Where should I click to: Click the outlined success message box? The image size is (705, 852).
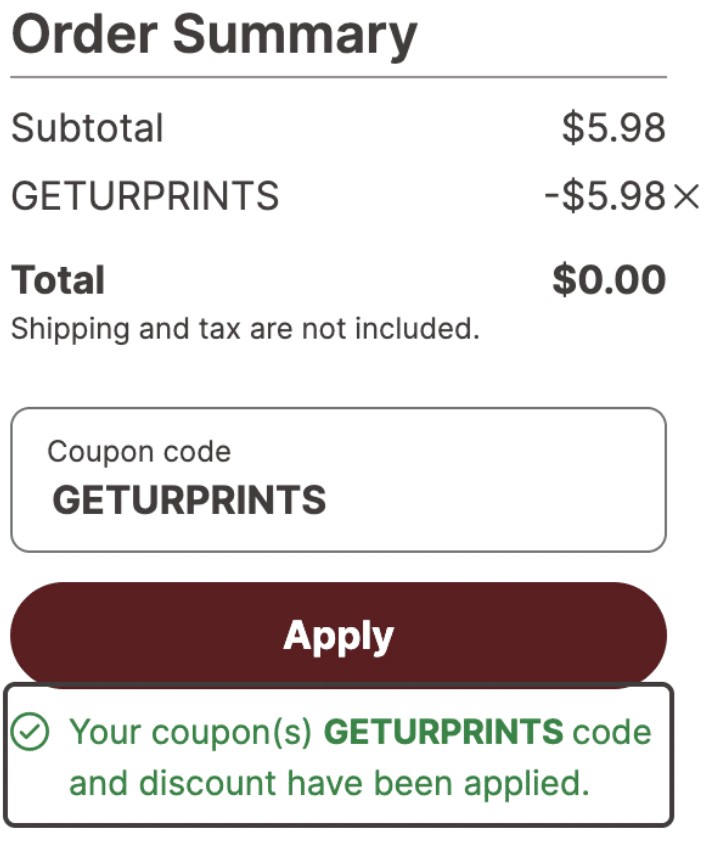point(339,750)
